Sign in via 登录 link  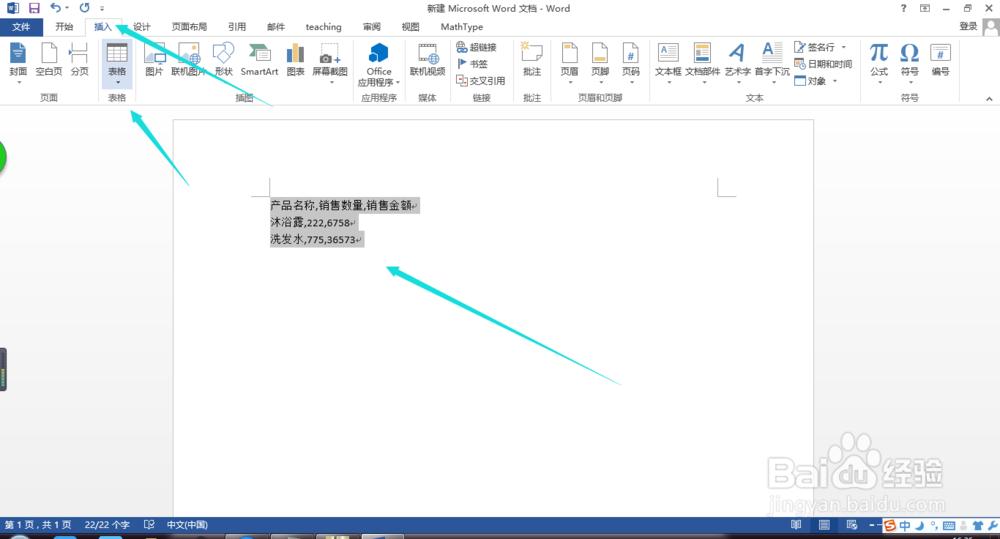tap(968, 26)
